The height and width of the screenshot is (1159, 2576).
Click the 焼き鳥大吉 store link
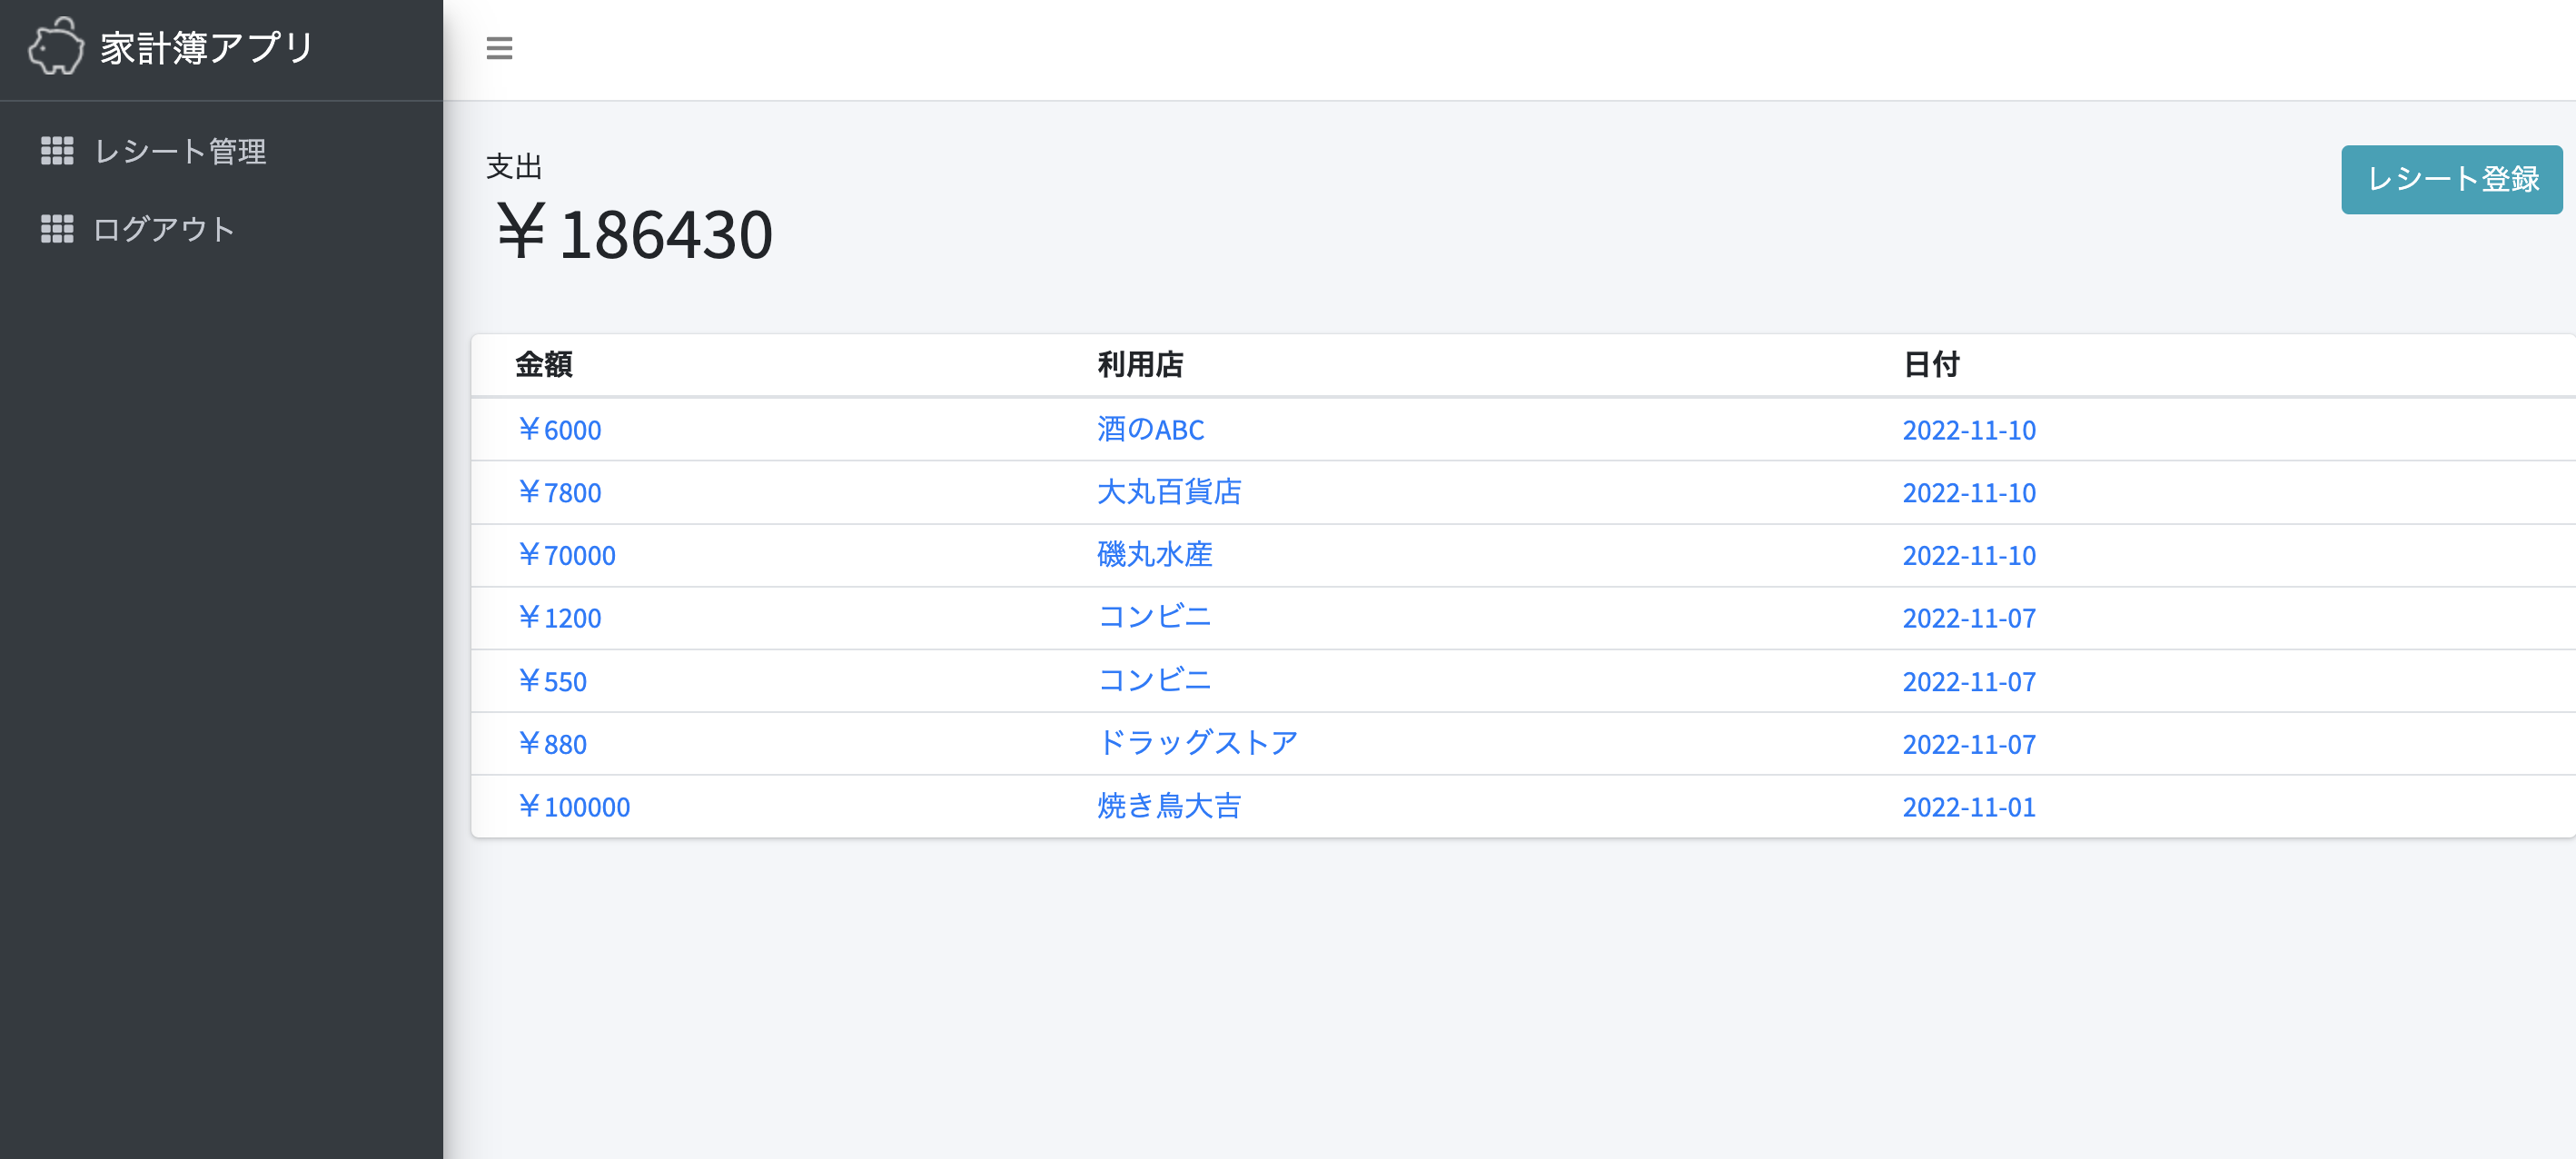coord(1168,806)
